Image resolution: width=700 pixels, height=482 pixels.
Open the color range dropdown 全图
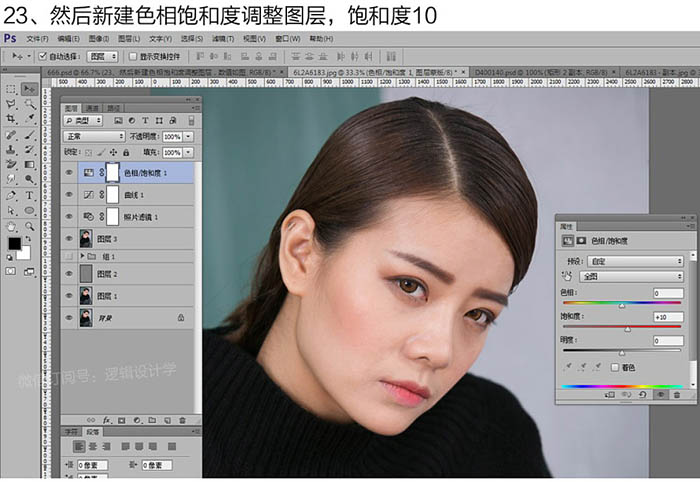point(631,276)
